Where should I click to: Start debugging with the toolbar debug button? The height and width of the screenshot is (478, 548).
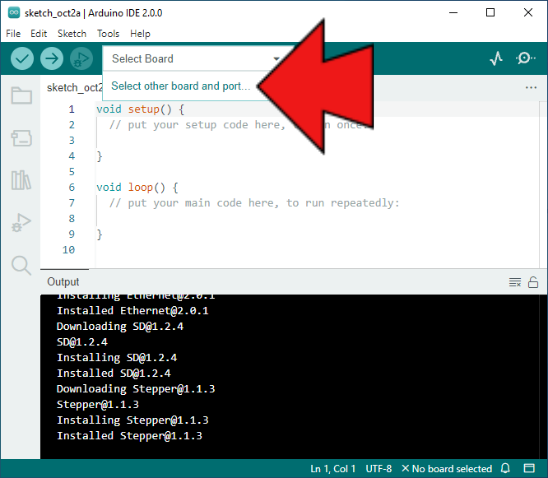(81, 58)
